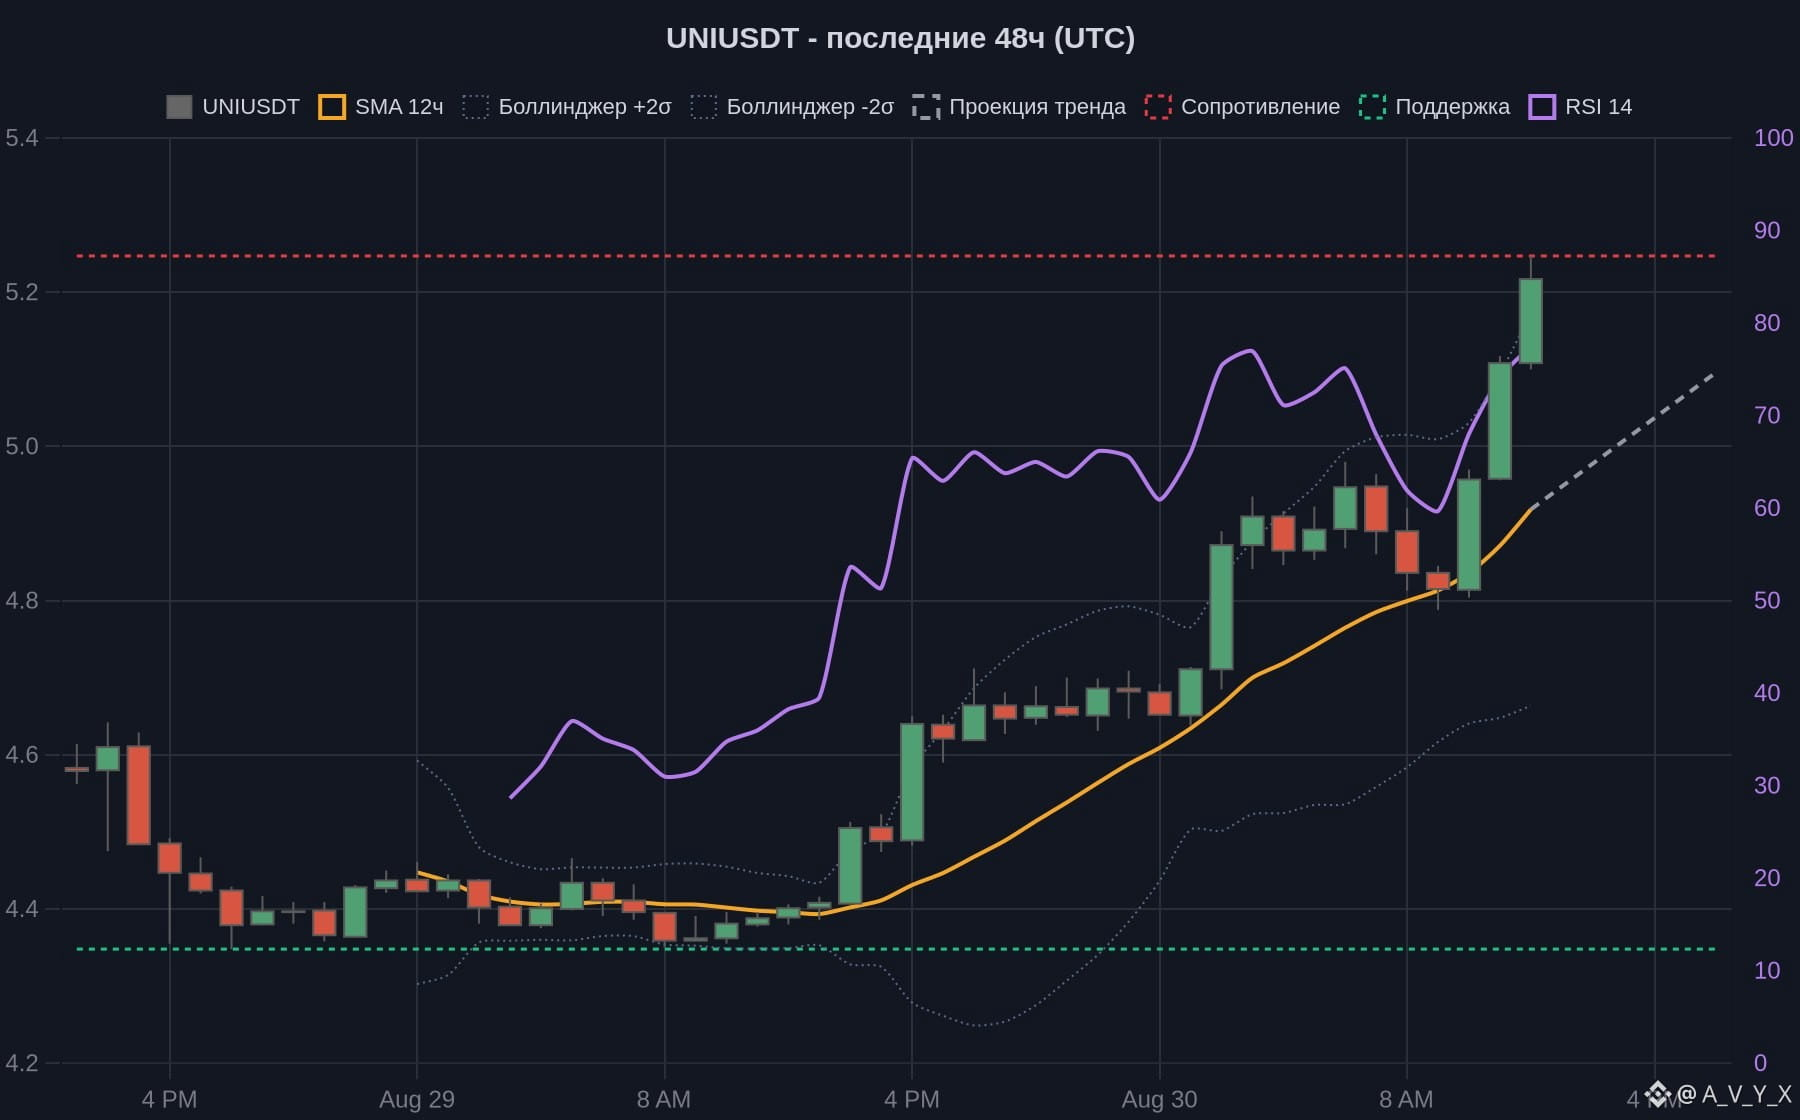
Task: Click the RSI axis label 80
Action: click(1767, 323)
